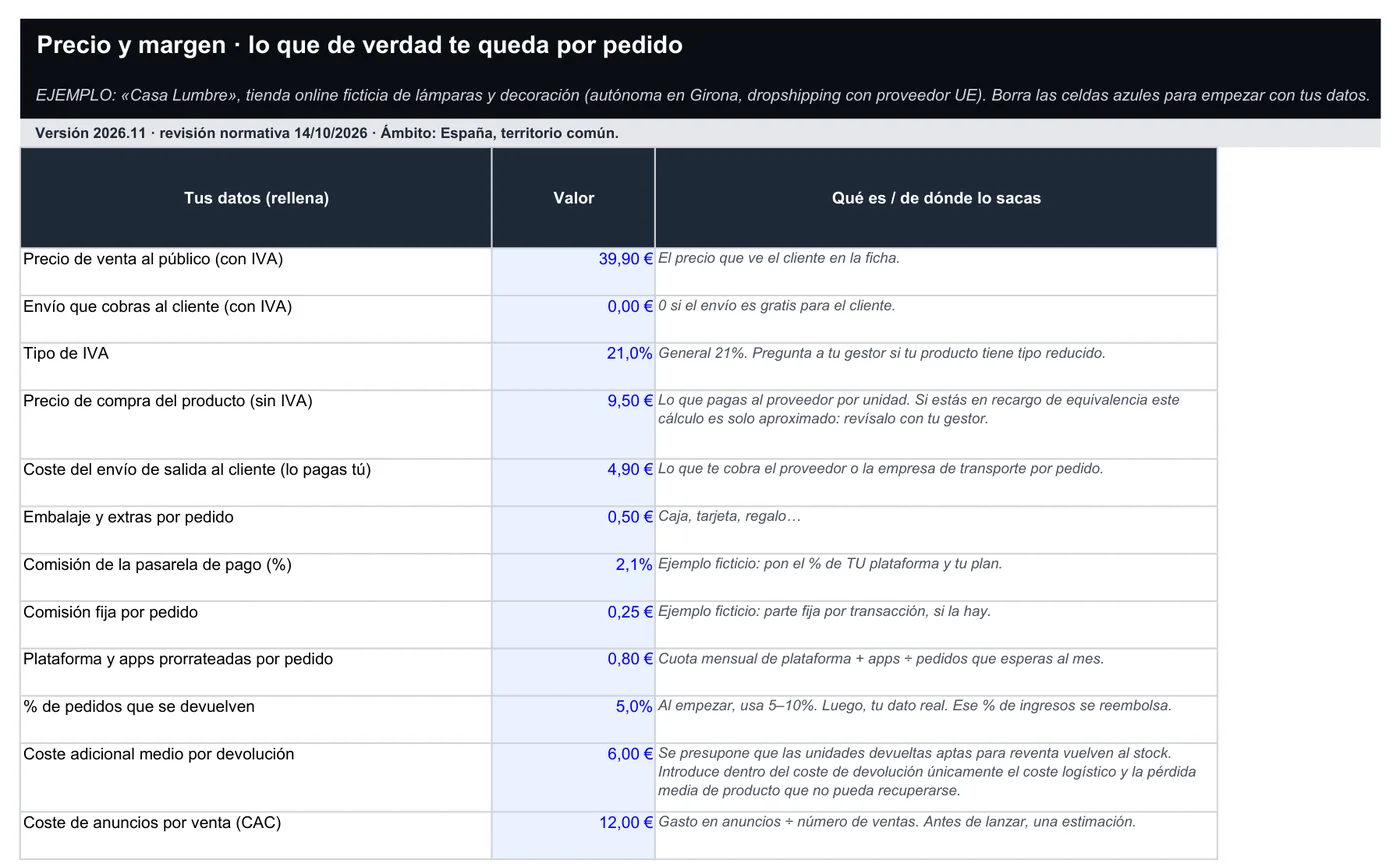The width and height of the screenshot is (1400, 867).
Task: Click note '0 si el envío es gratis para el cliente.'
Action: point(777,305)
